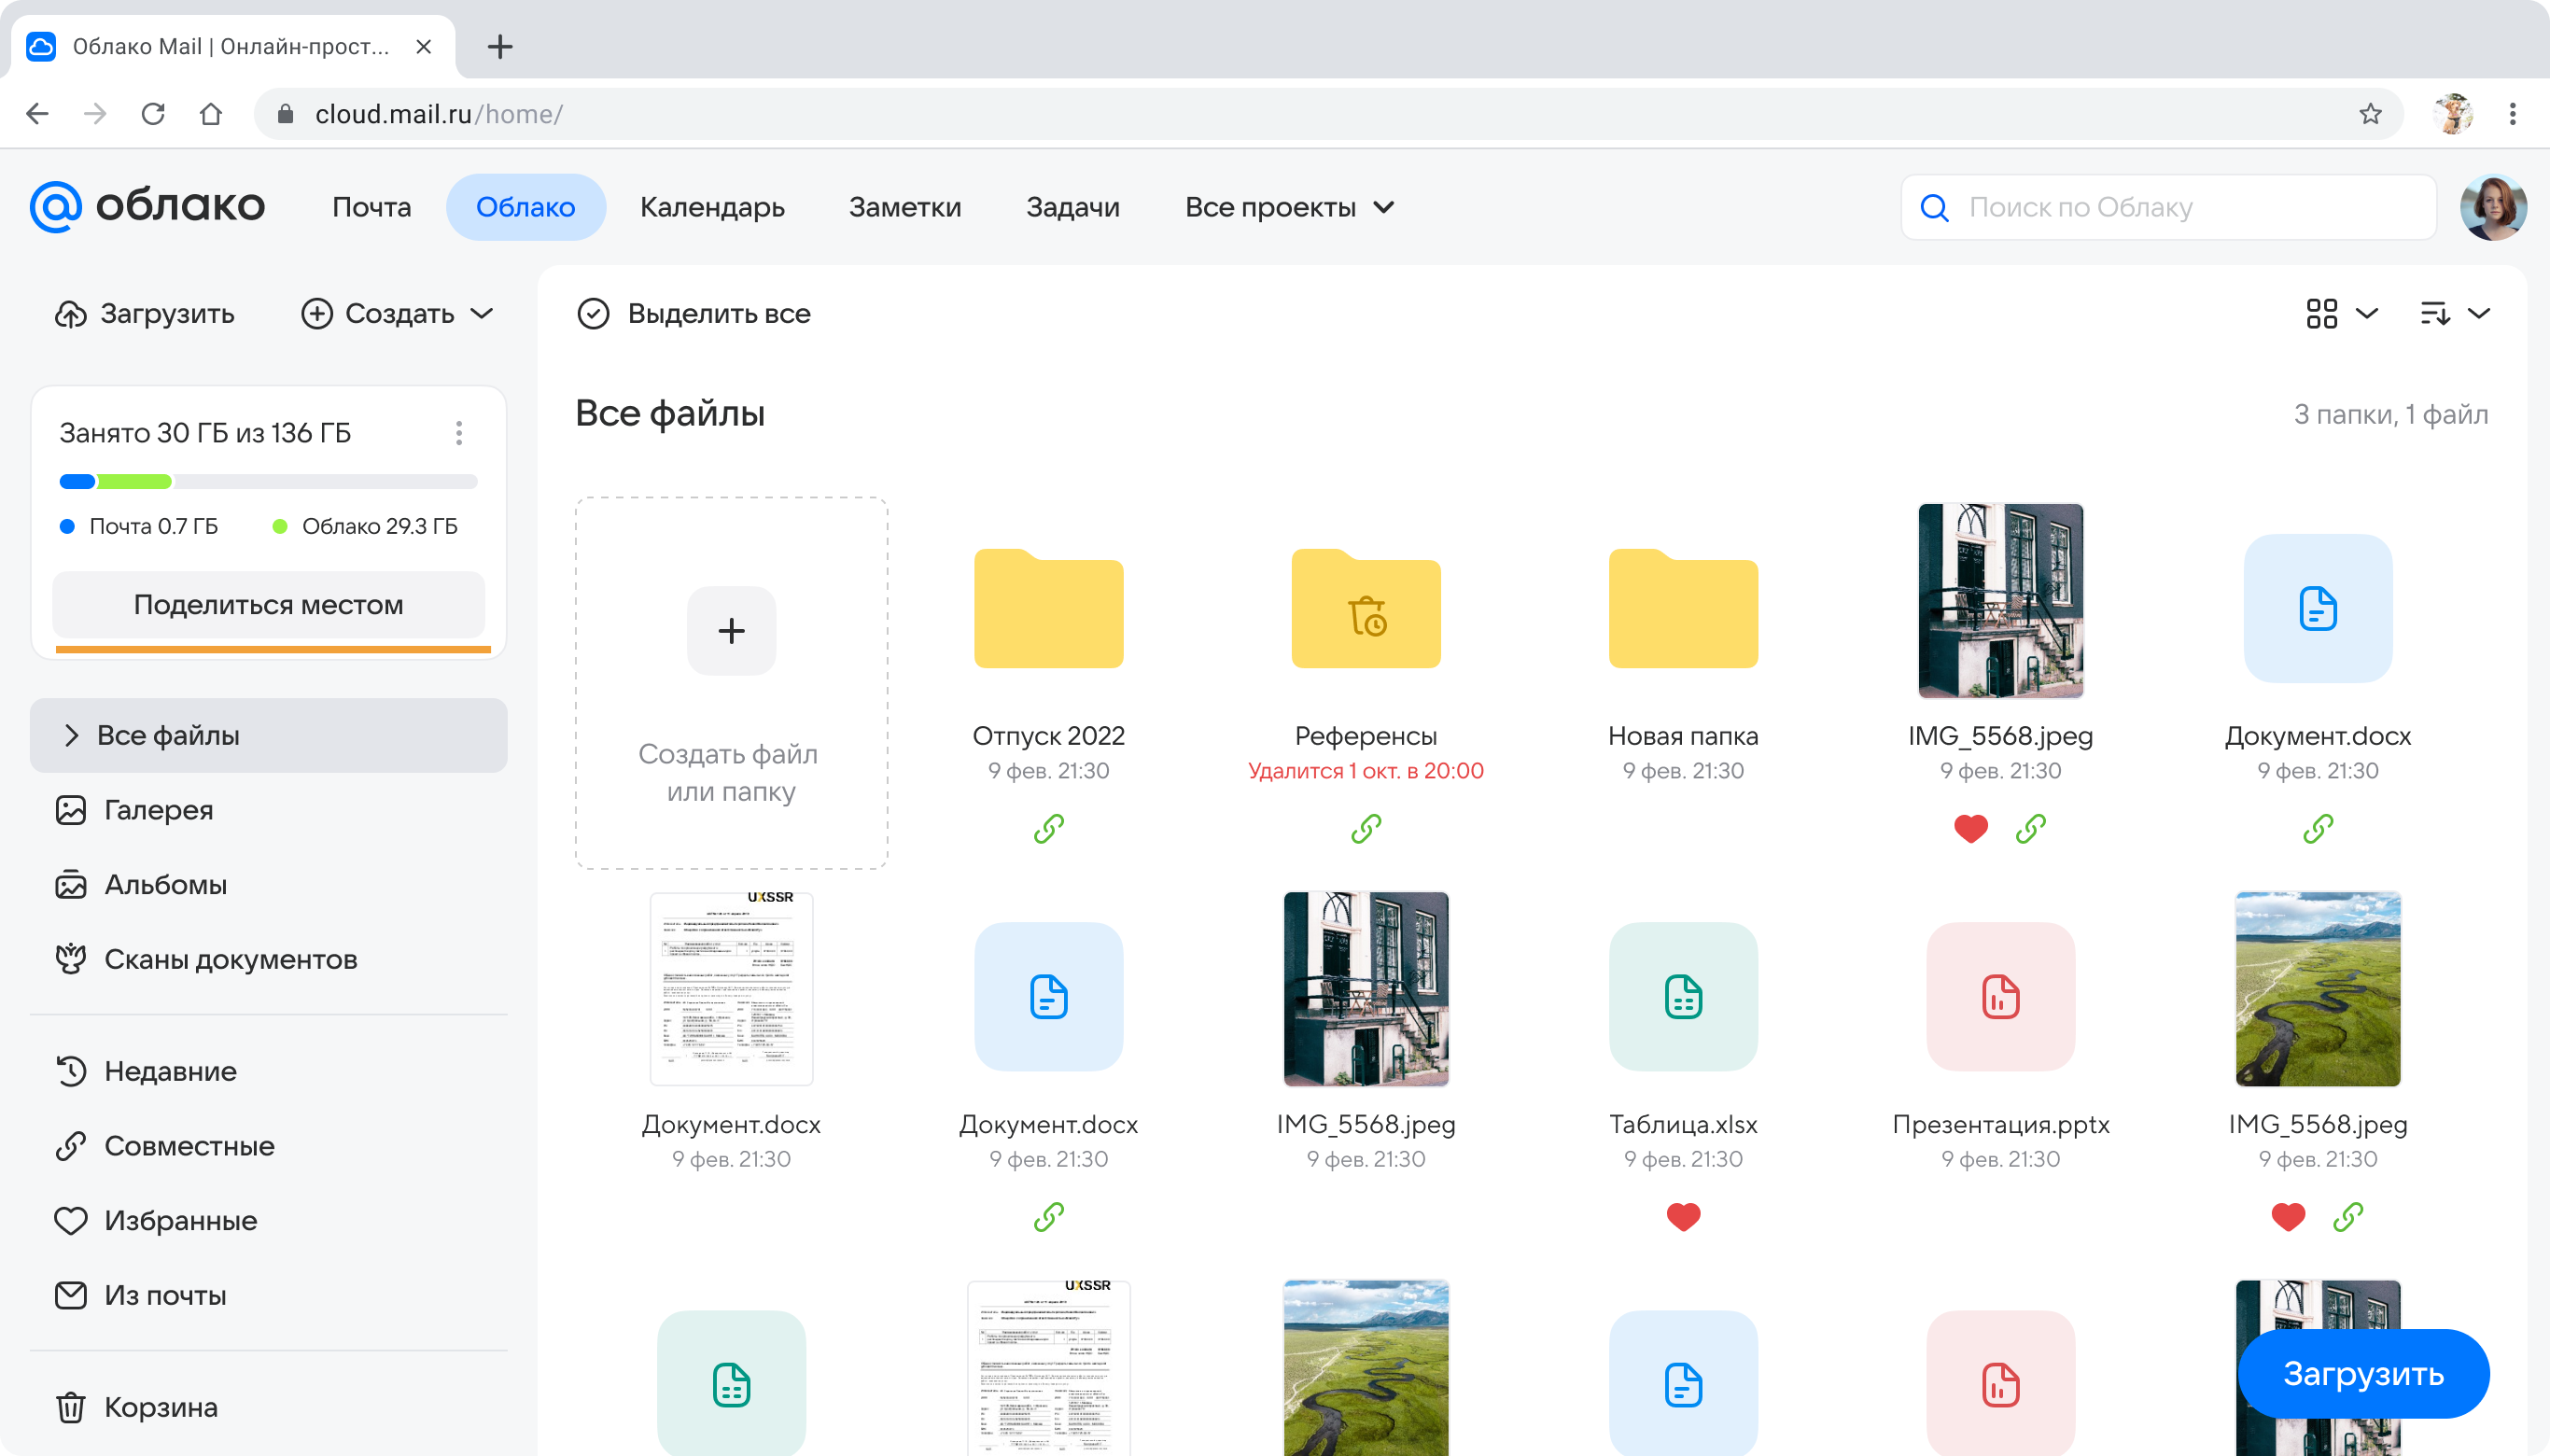The image size is (2550, 1456).
Task: Click the Поделиться местом button
Action: coord(268,605)
